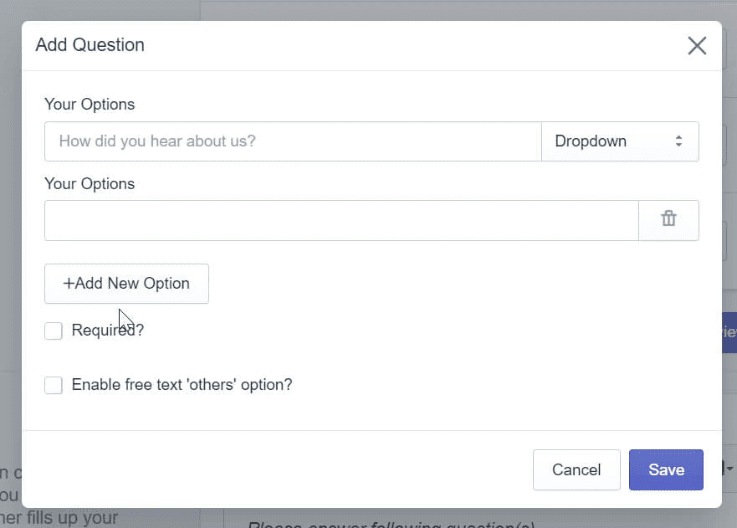This screenshot has height=528, width=737.
Task: Click the dimmed backdrop left of the dialog
Action: point(10,250)
